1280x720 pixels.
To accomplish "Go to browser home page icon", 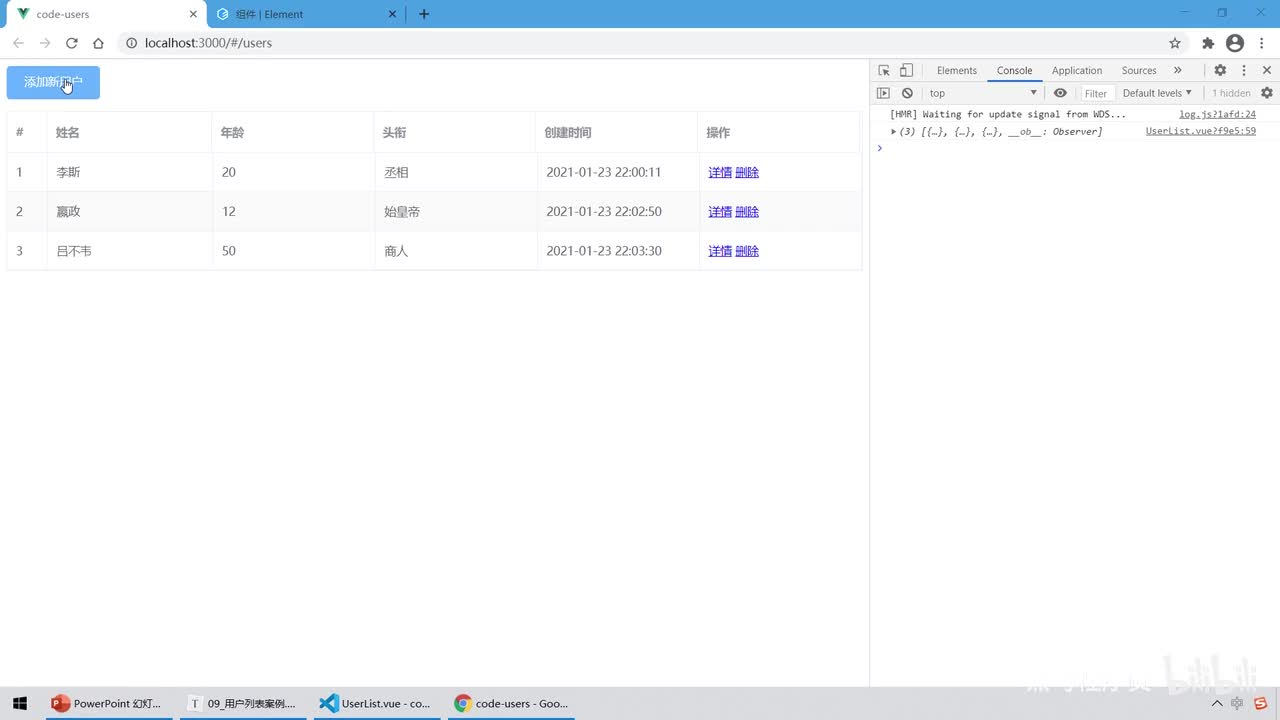I will tap(98, 43).
